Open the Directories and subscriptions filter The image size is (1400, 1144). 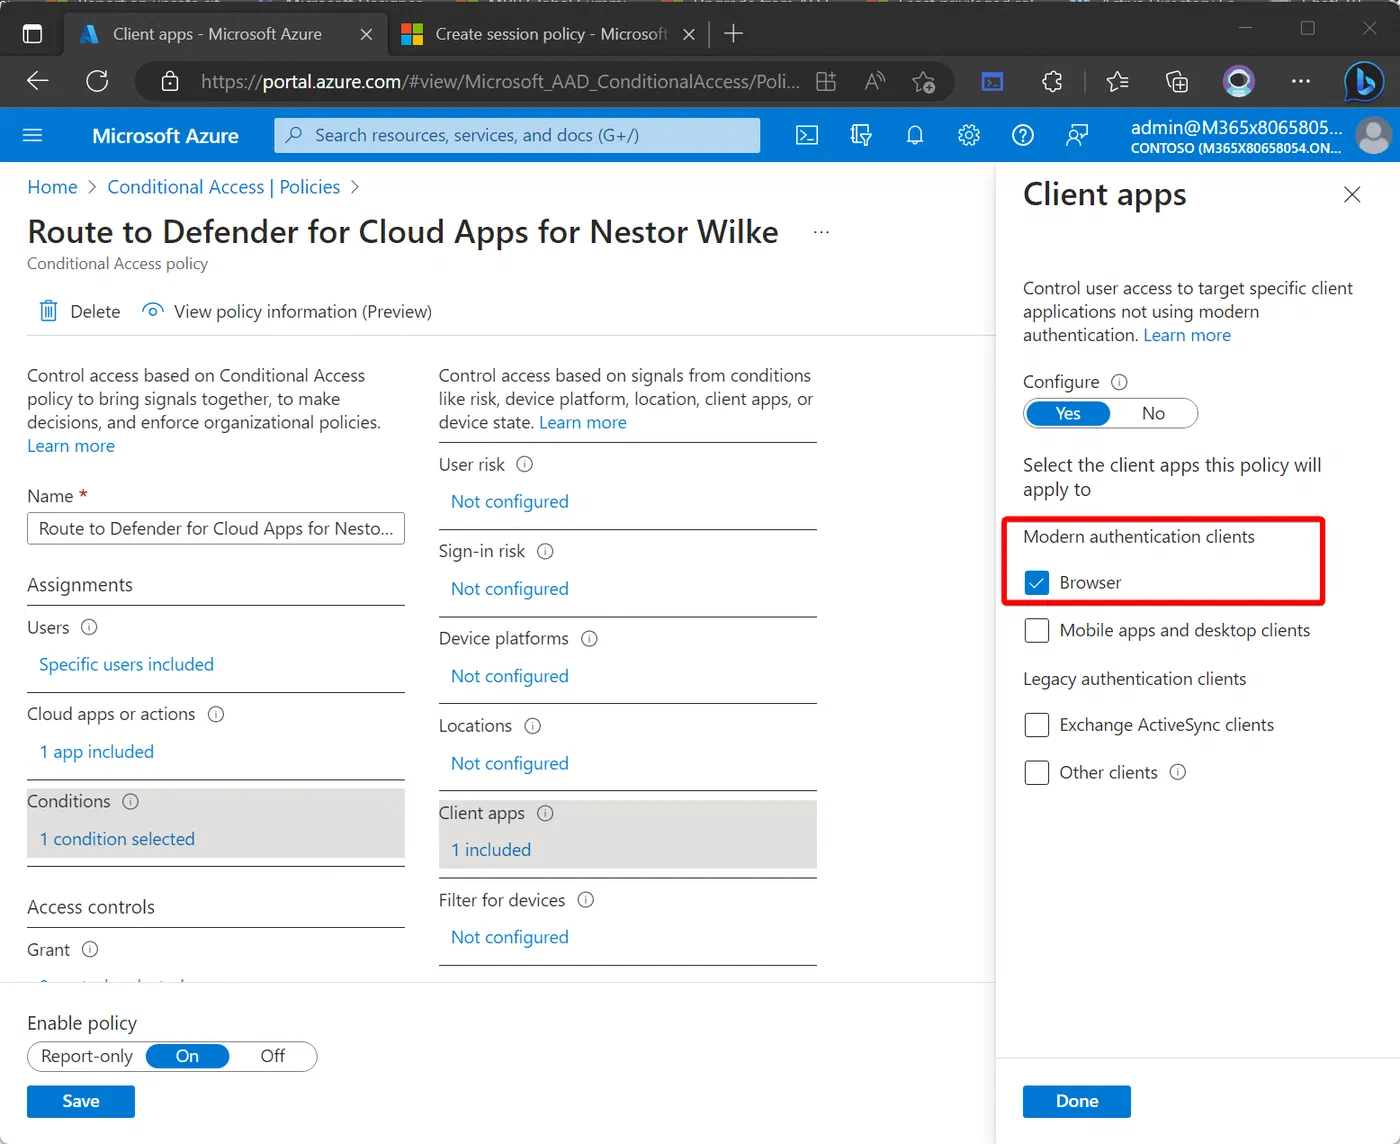[x=861, y=135]
